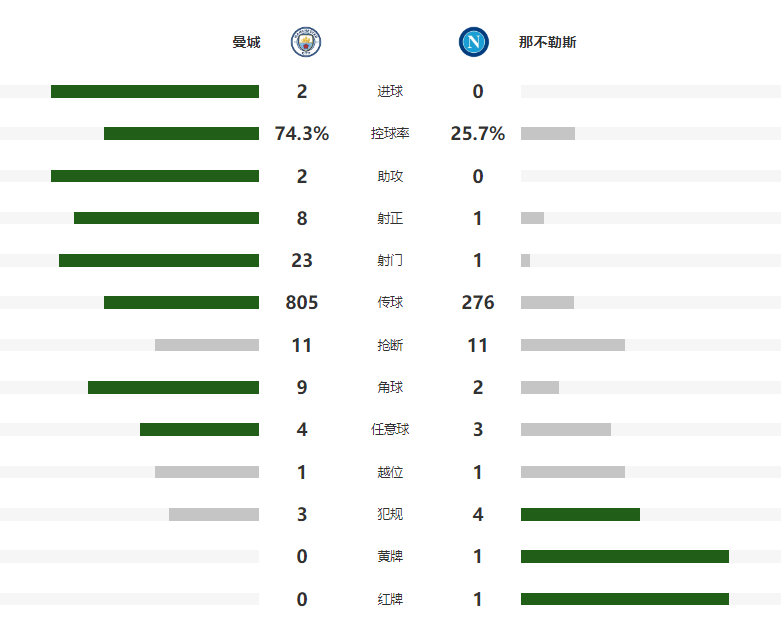Select the 越位 stat label

click(x=390, y=472)
